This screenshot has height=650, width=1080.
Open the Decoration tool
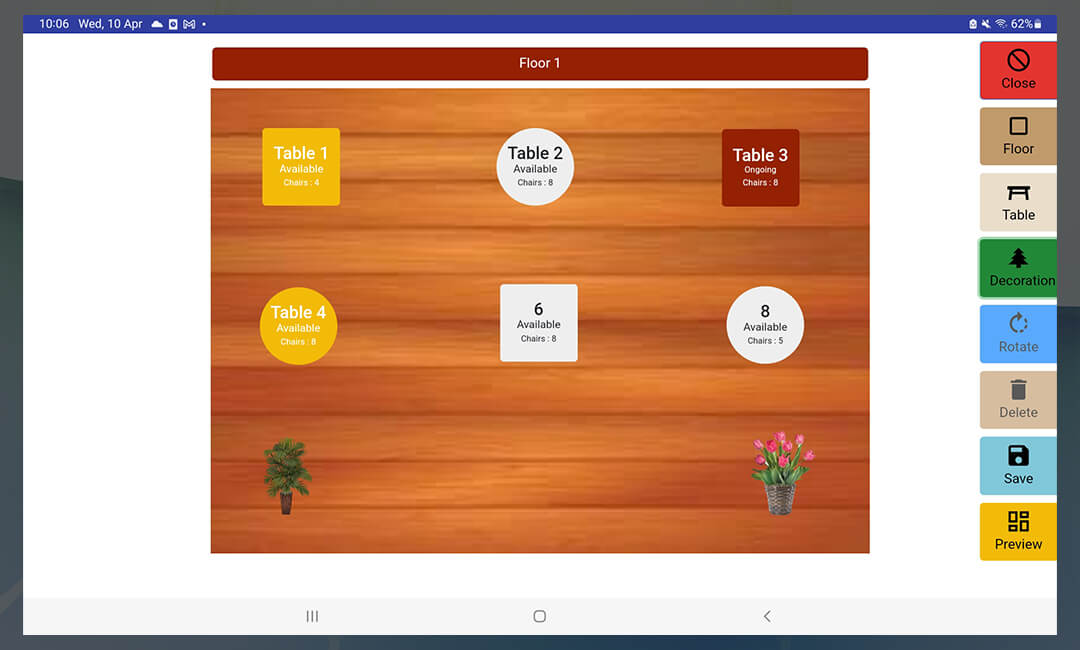click(1018, 268)
